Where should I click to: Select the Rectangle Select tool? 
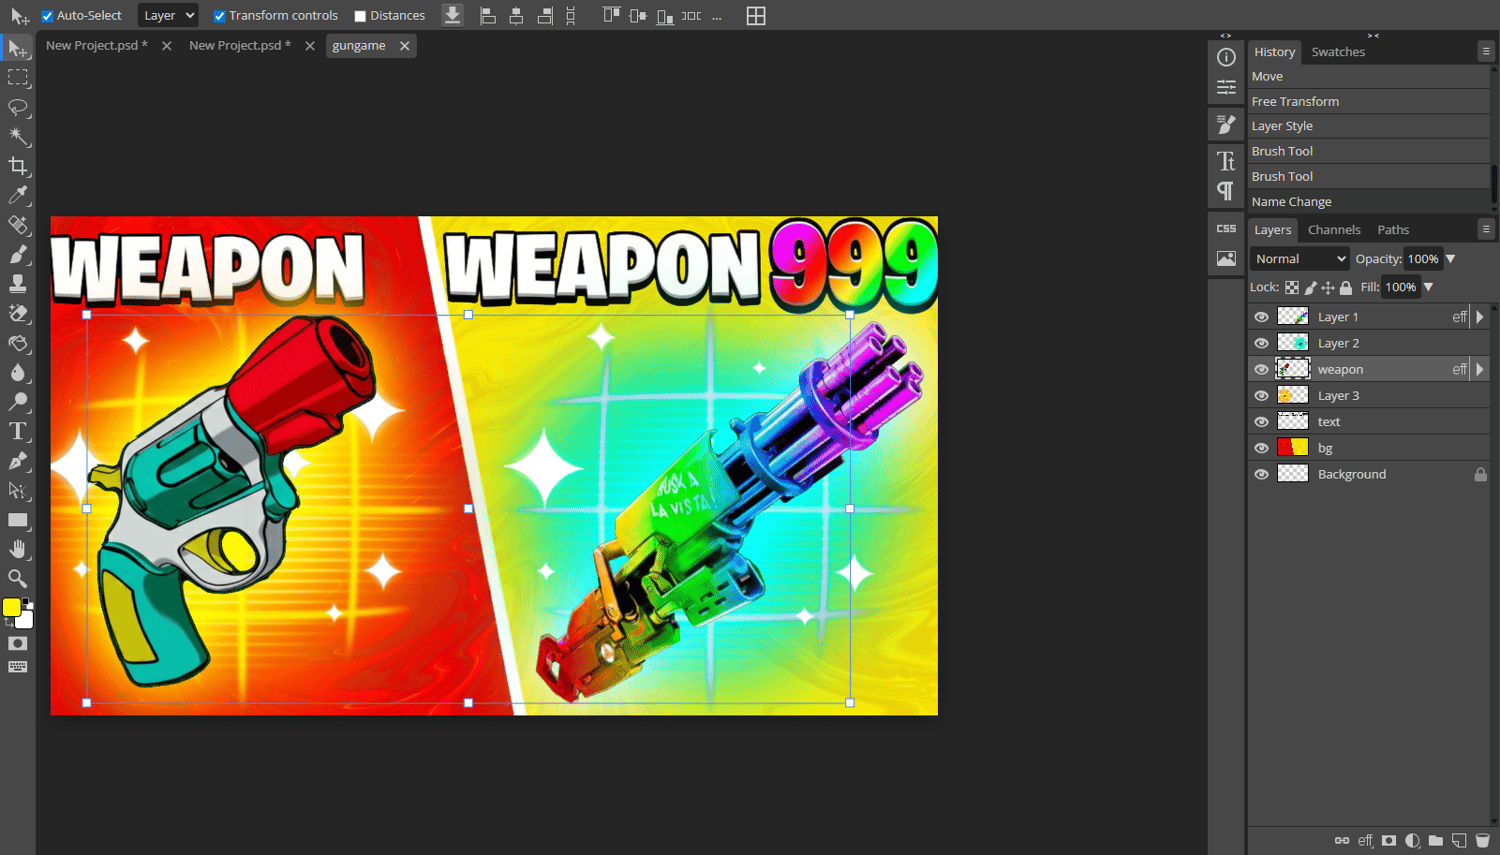point(18,77)
